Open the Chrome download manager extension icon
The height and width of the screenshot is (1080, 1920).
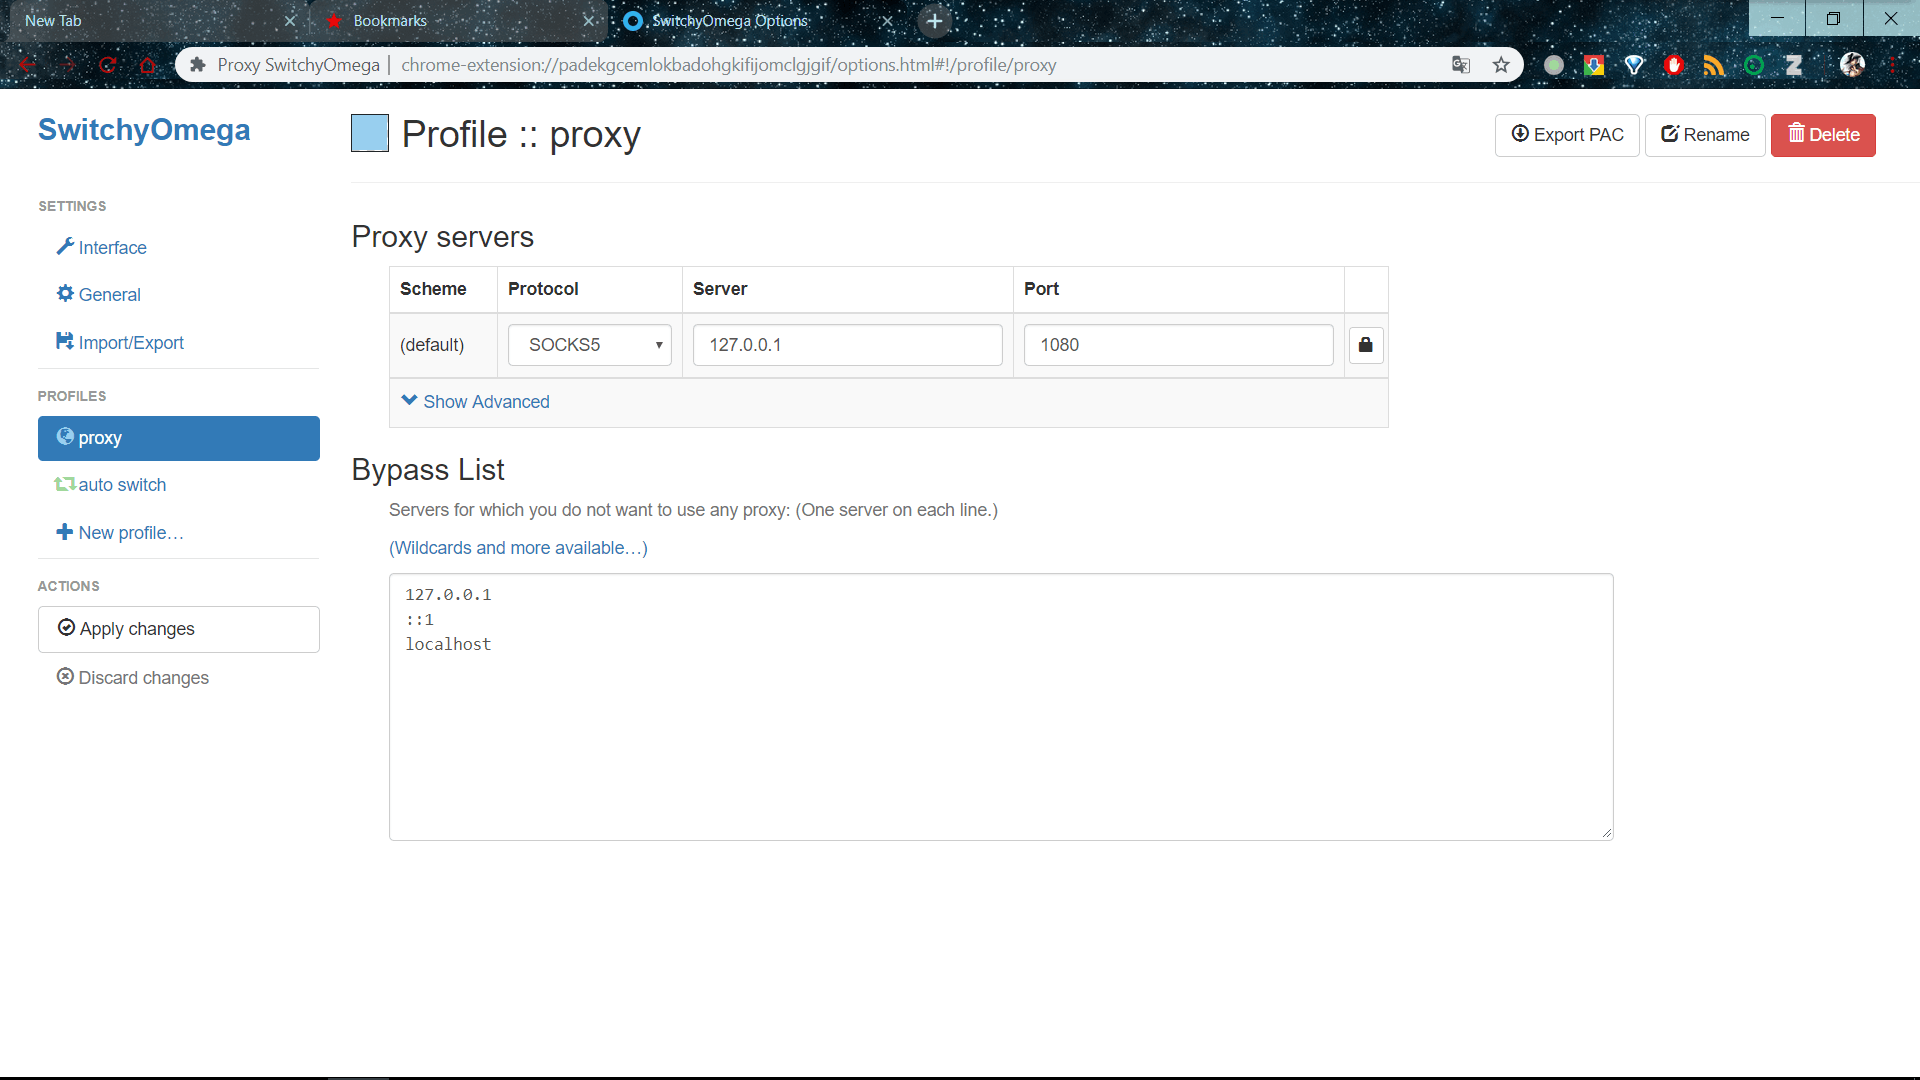1594,65
